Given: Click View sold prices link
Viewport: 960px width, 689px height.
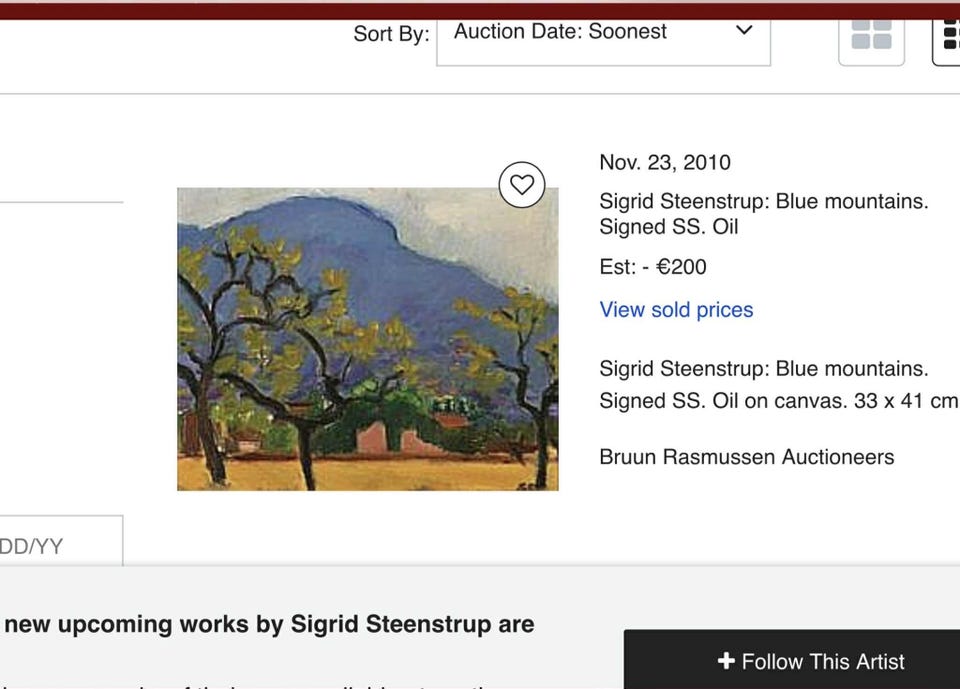Looking at the screenshot, I should (676, 310).
